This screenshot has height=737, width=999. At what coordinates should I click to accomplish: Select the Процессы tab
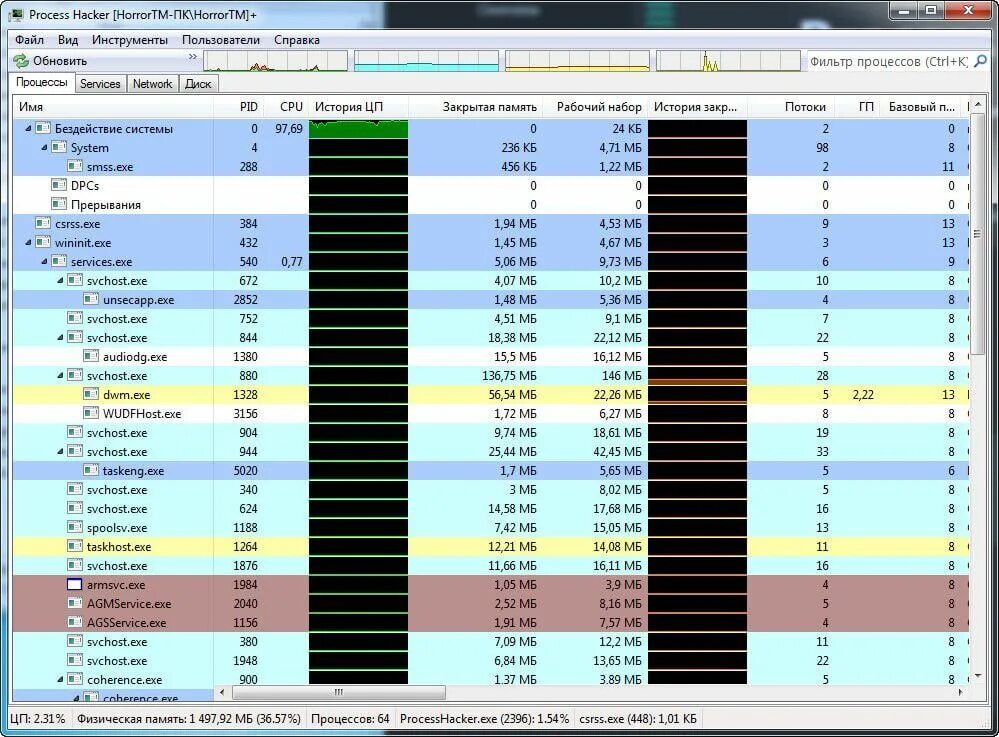pos(41,82)
